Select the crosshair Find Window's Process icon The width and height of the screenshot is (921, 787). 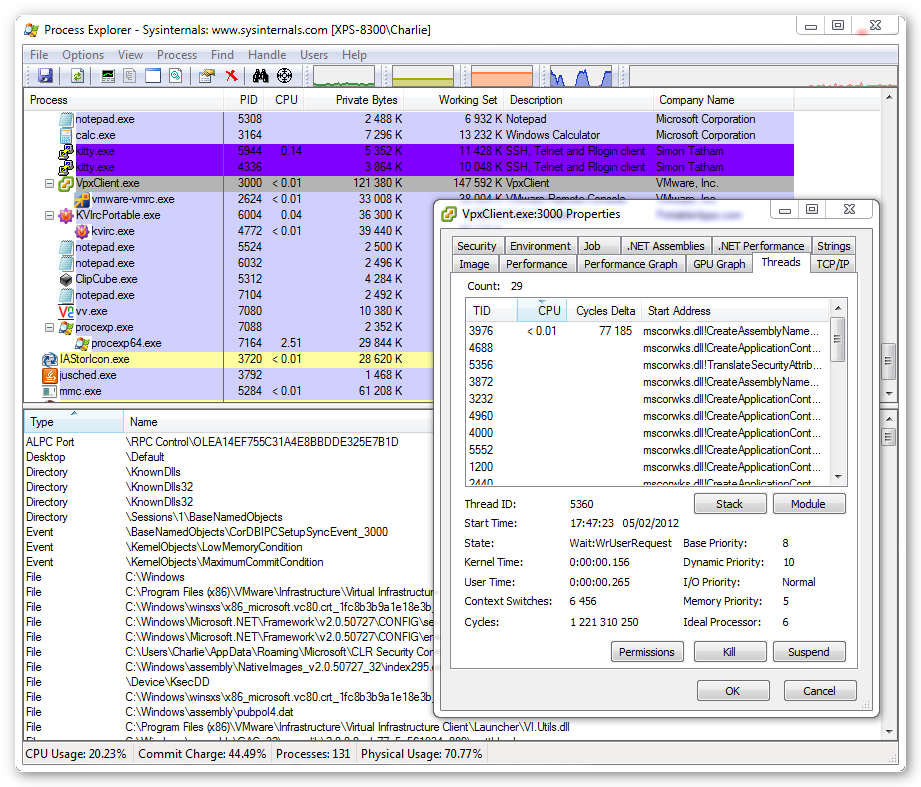point(284,76)
